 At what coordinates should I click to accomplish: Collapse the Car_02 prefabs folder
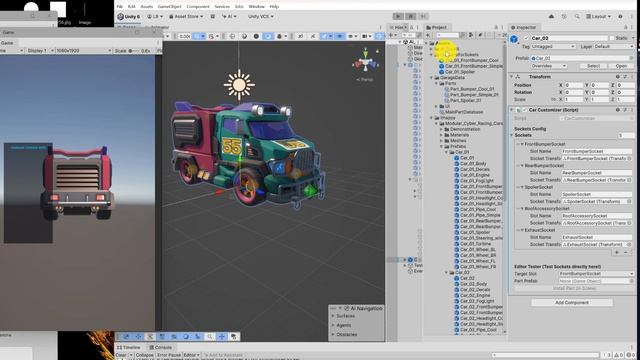(447, 272)
